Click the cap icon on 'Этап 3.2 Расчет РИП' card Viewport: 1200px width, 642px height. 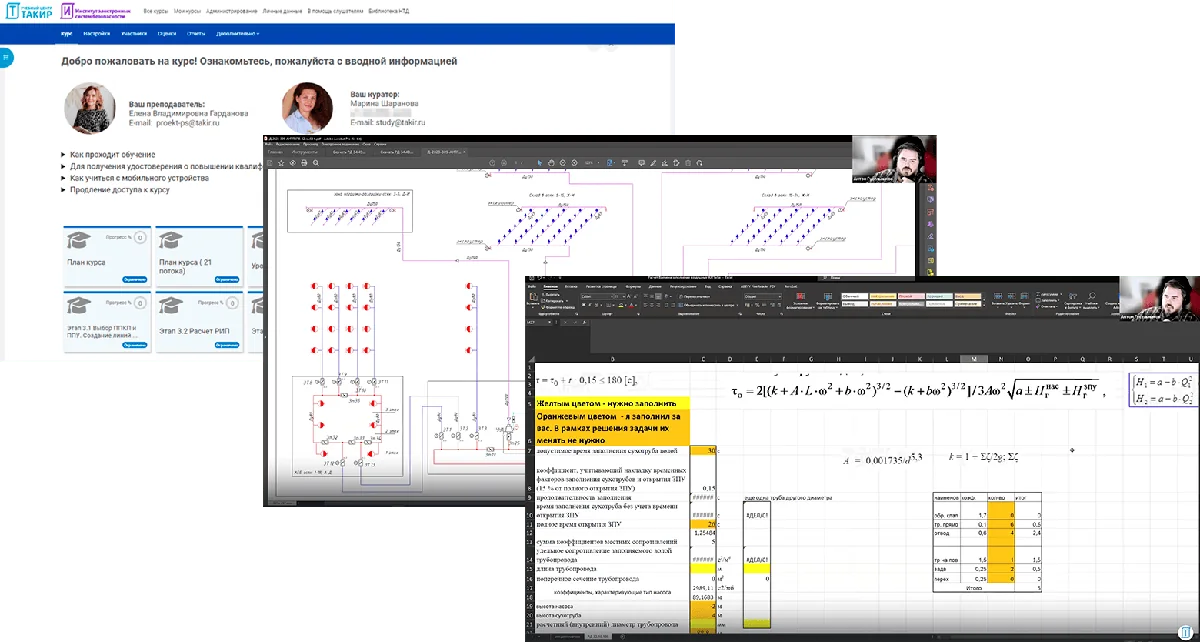tap(171, 304)
